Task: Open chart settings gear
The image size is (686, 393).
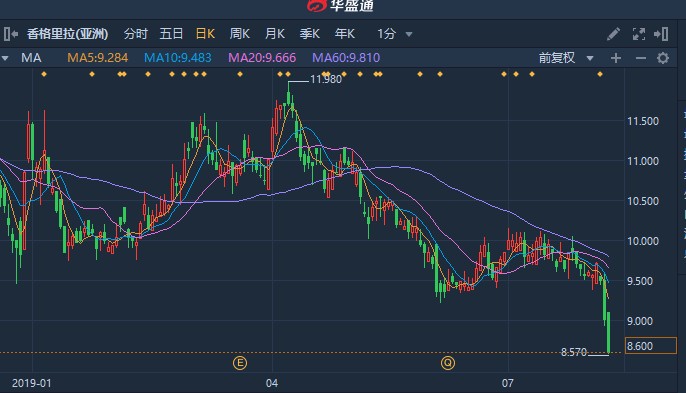Action: tap(663, 58)
